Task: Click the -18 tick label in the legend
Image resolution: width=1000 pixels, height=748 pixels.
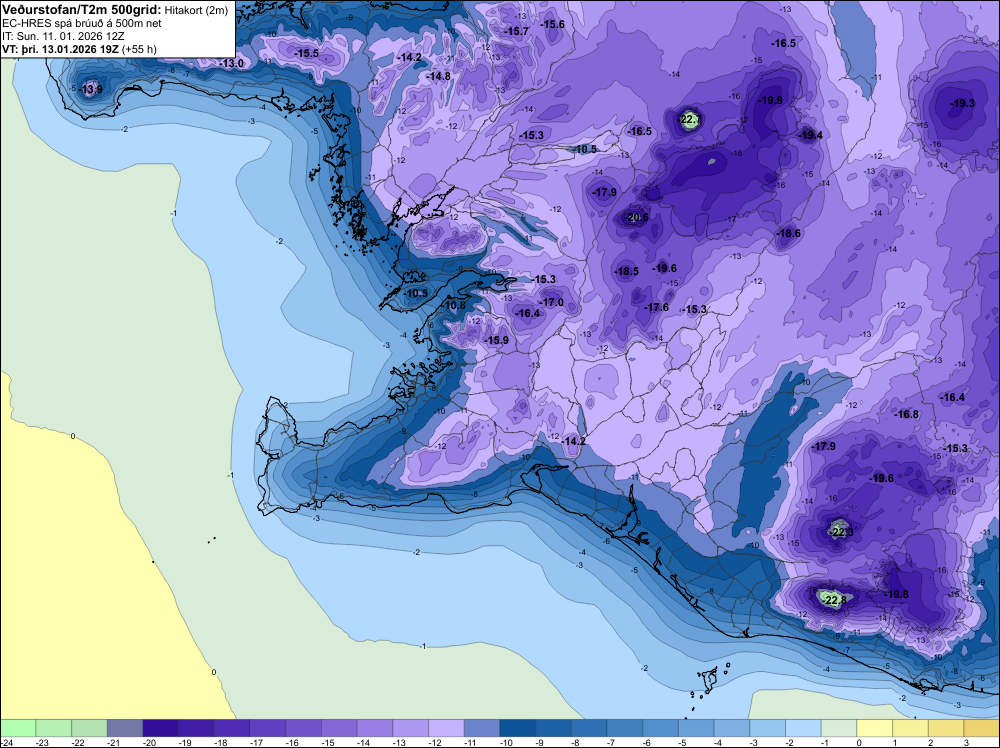Action: [221, 742]
